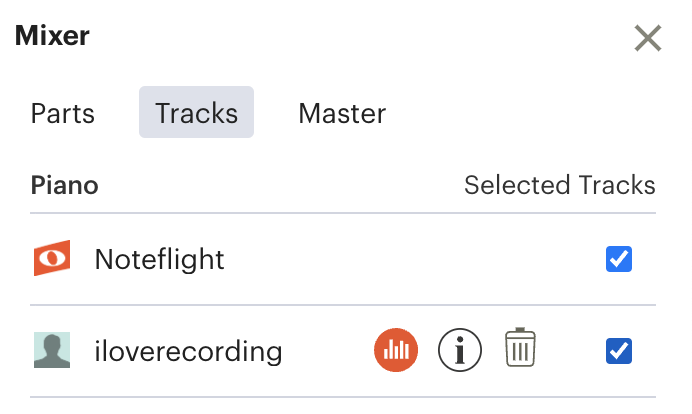Click the Selected Tracks column header

[560, 185]
